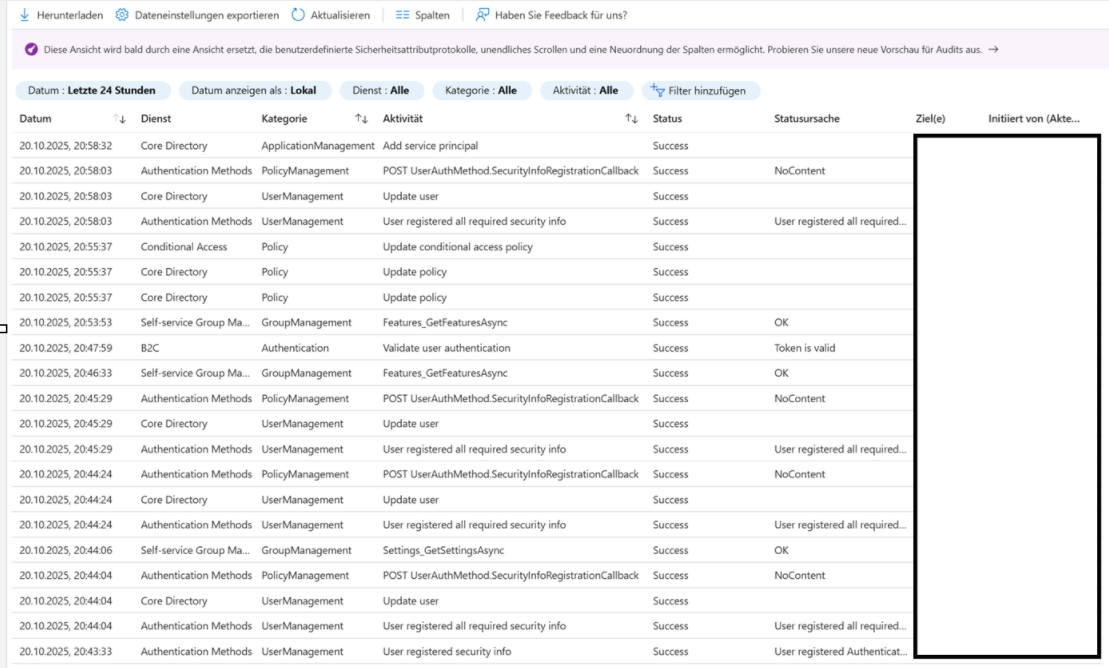
Task: Click the 'Authentication' category cell in the B2C row
Action: click(x=295, y=348)
